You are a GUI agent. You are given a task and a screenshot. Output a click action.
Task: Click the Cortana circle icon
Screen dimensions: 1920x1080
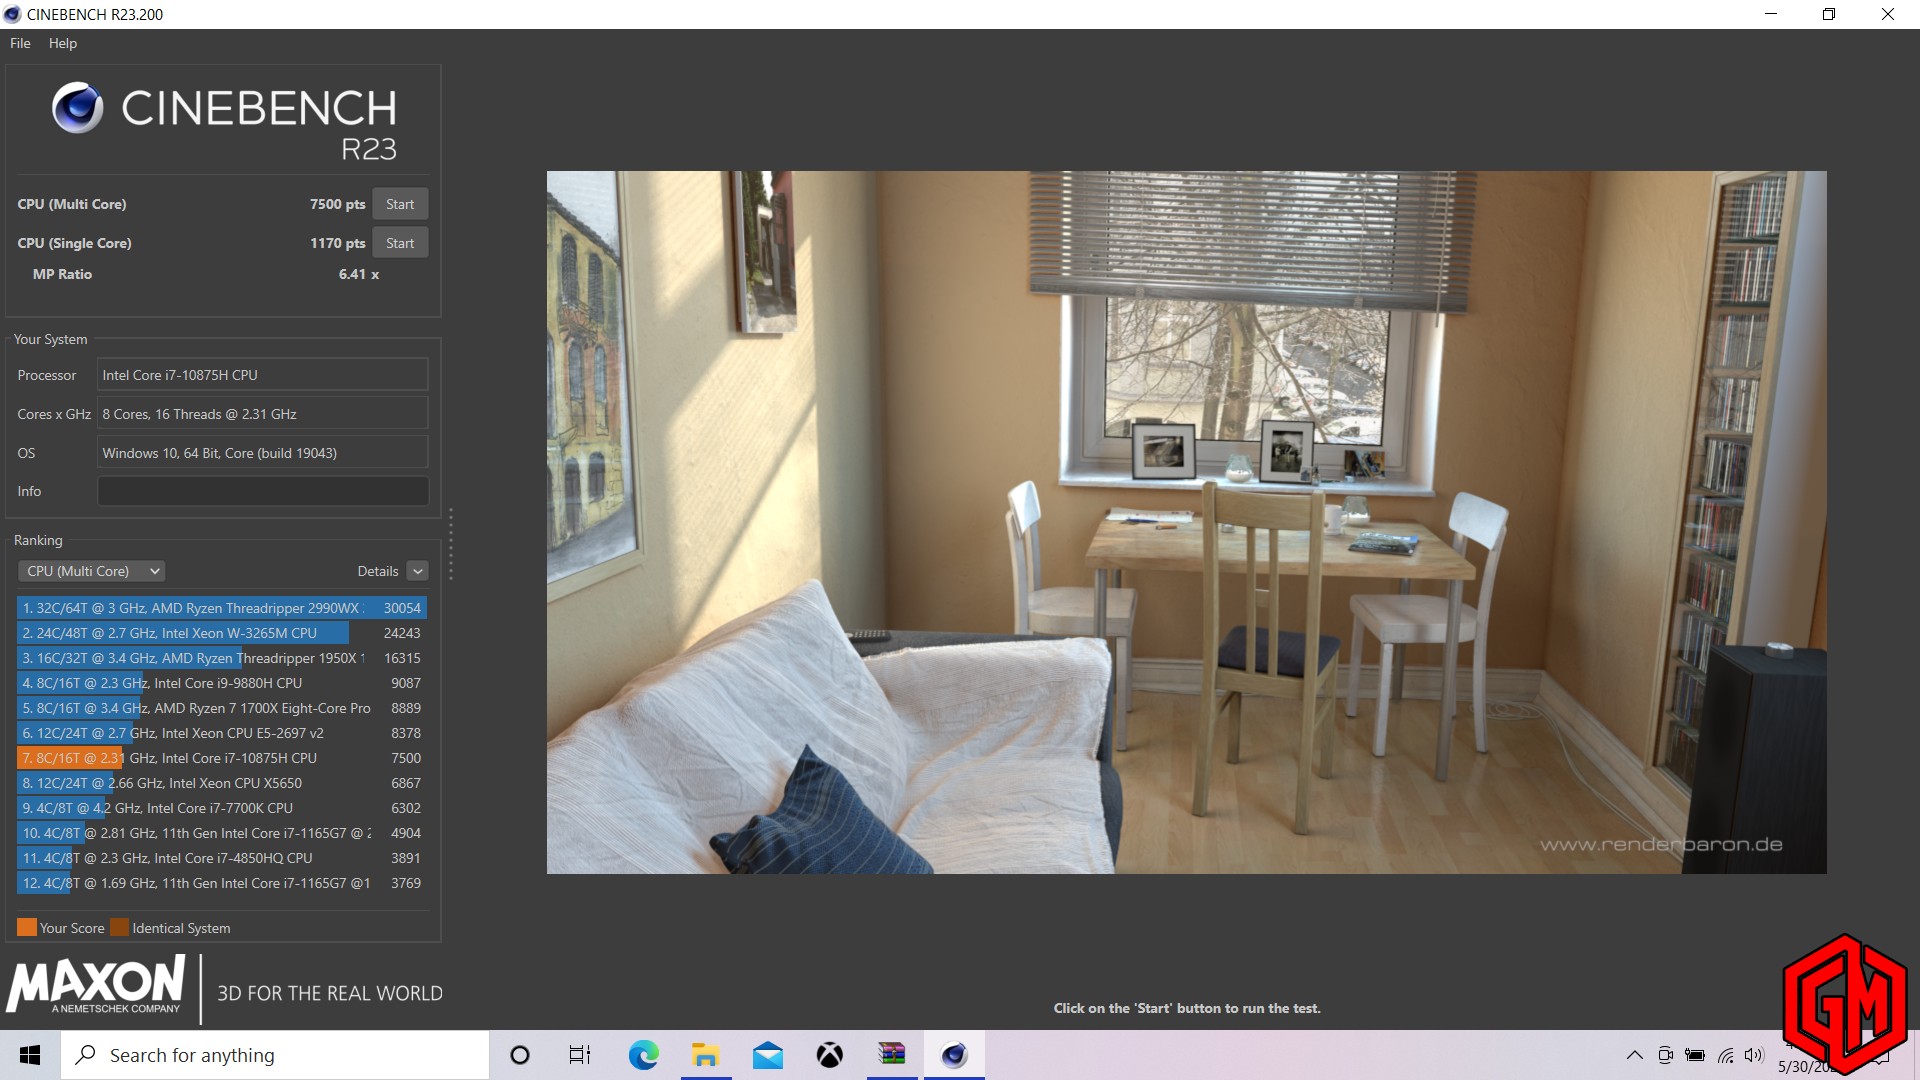[x=519, y=1055]
